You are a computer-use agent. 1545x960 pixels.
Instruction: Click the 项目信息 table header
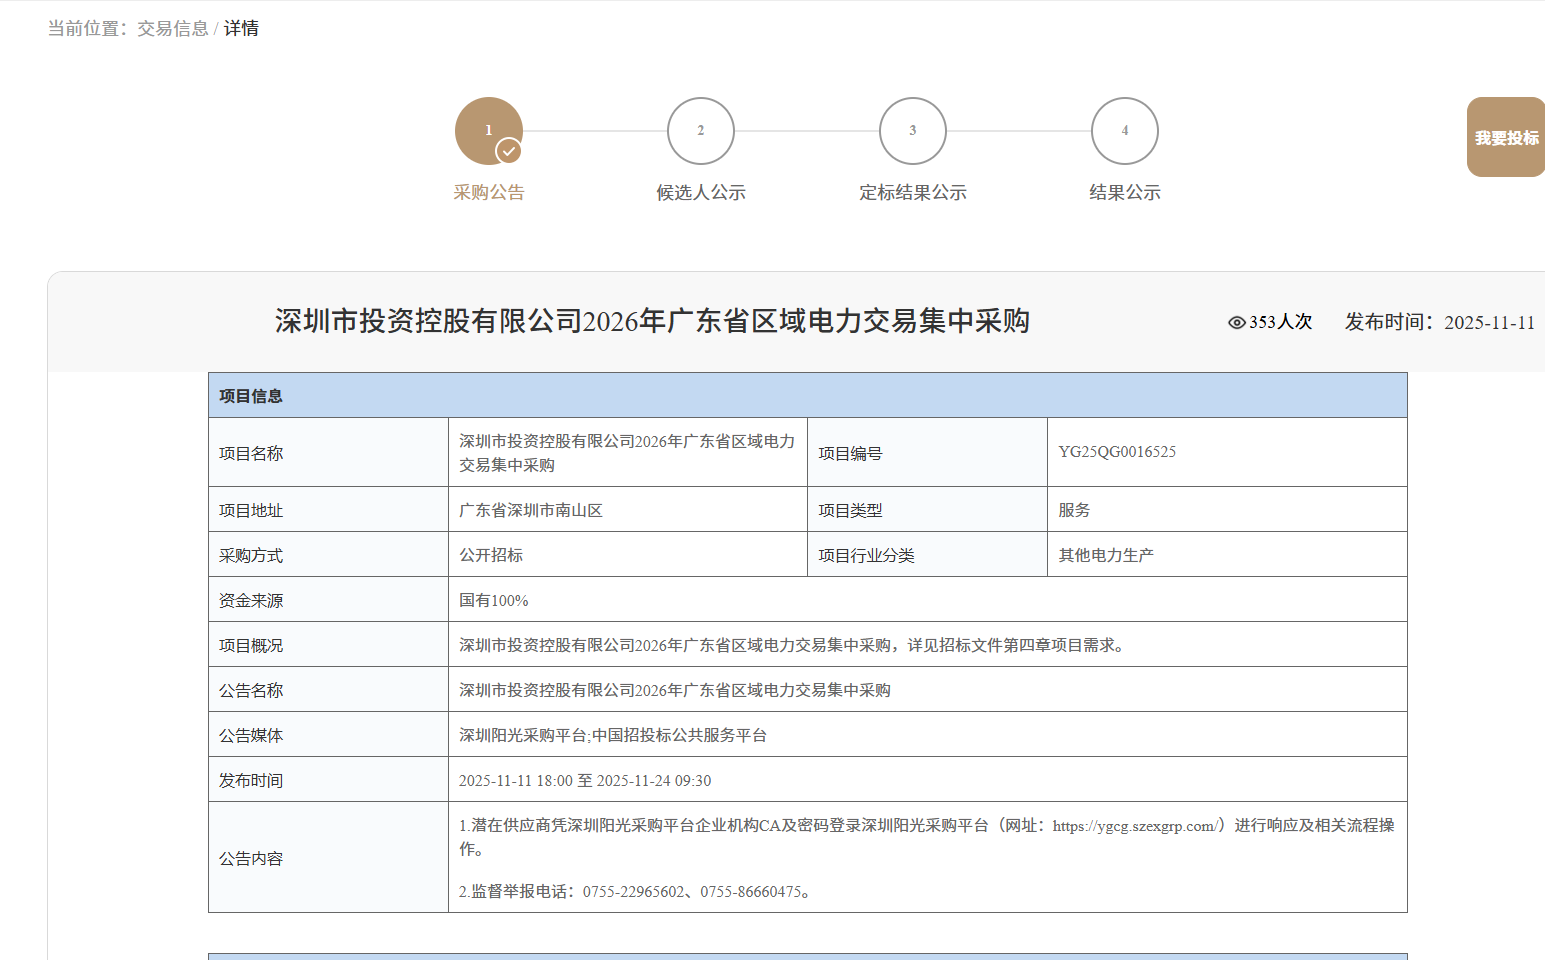251,396
